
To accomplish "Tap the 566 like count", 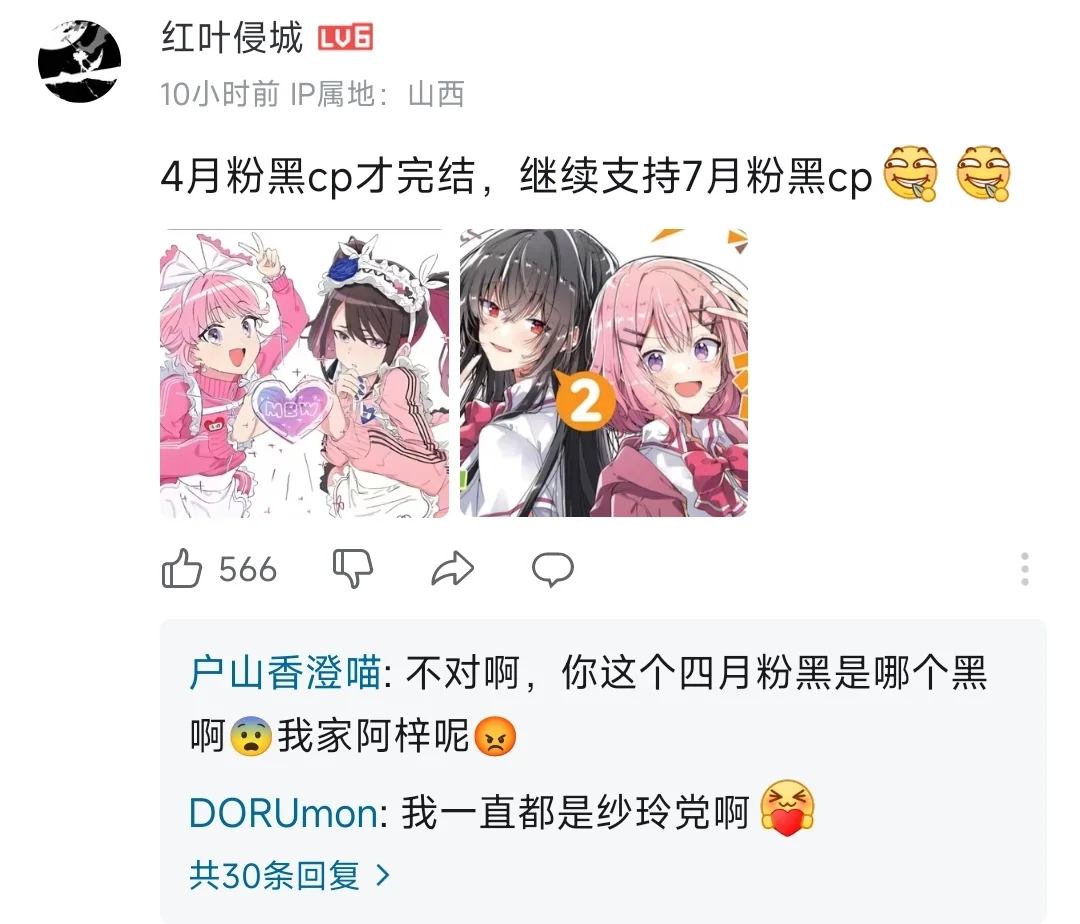I will tap(248, 570).
